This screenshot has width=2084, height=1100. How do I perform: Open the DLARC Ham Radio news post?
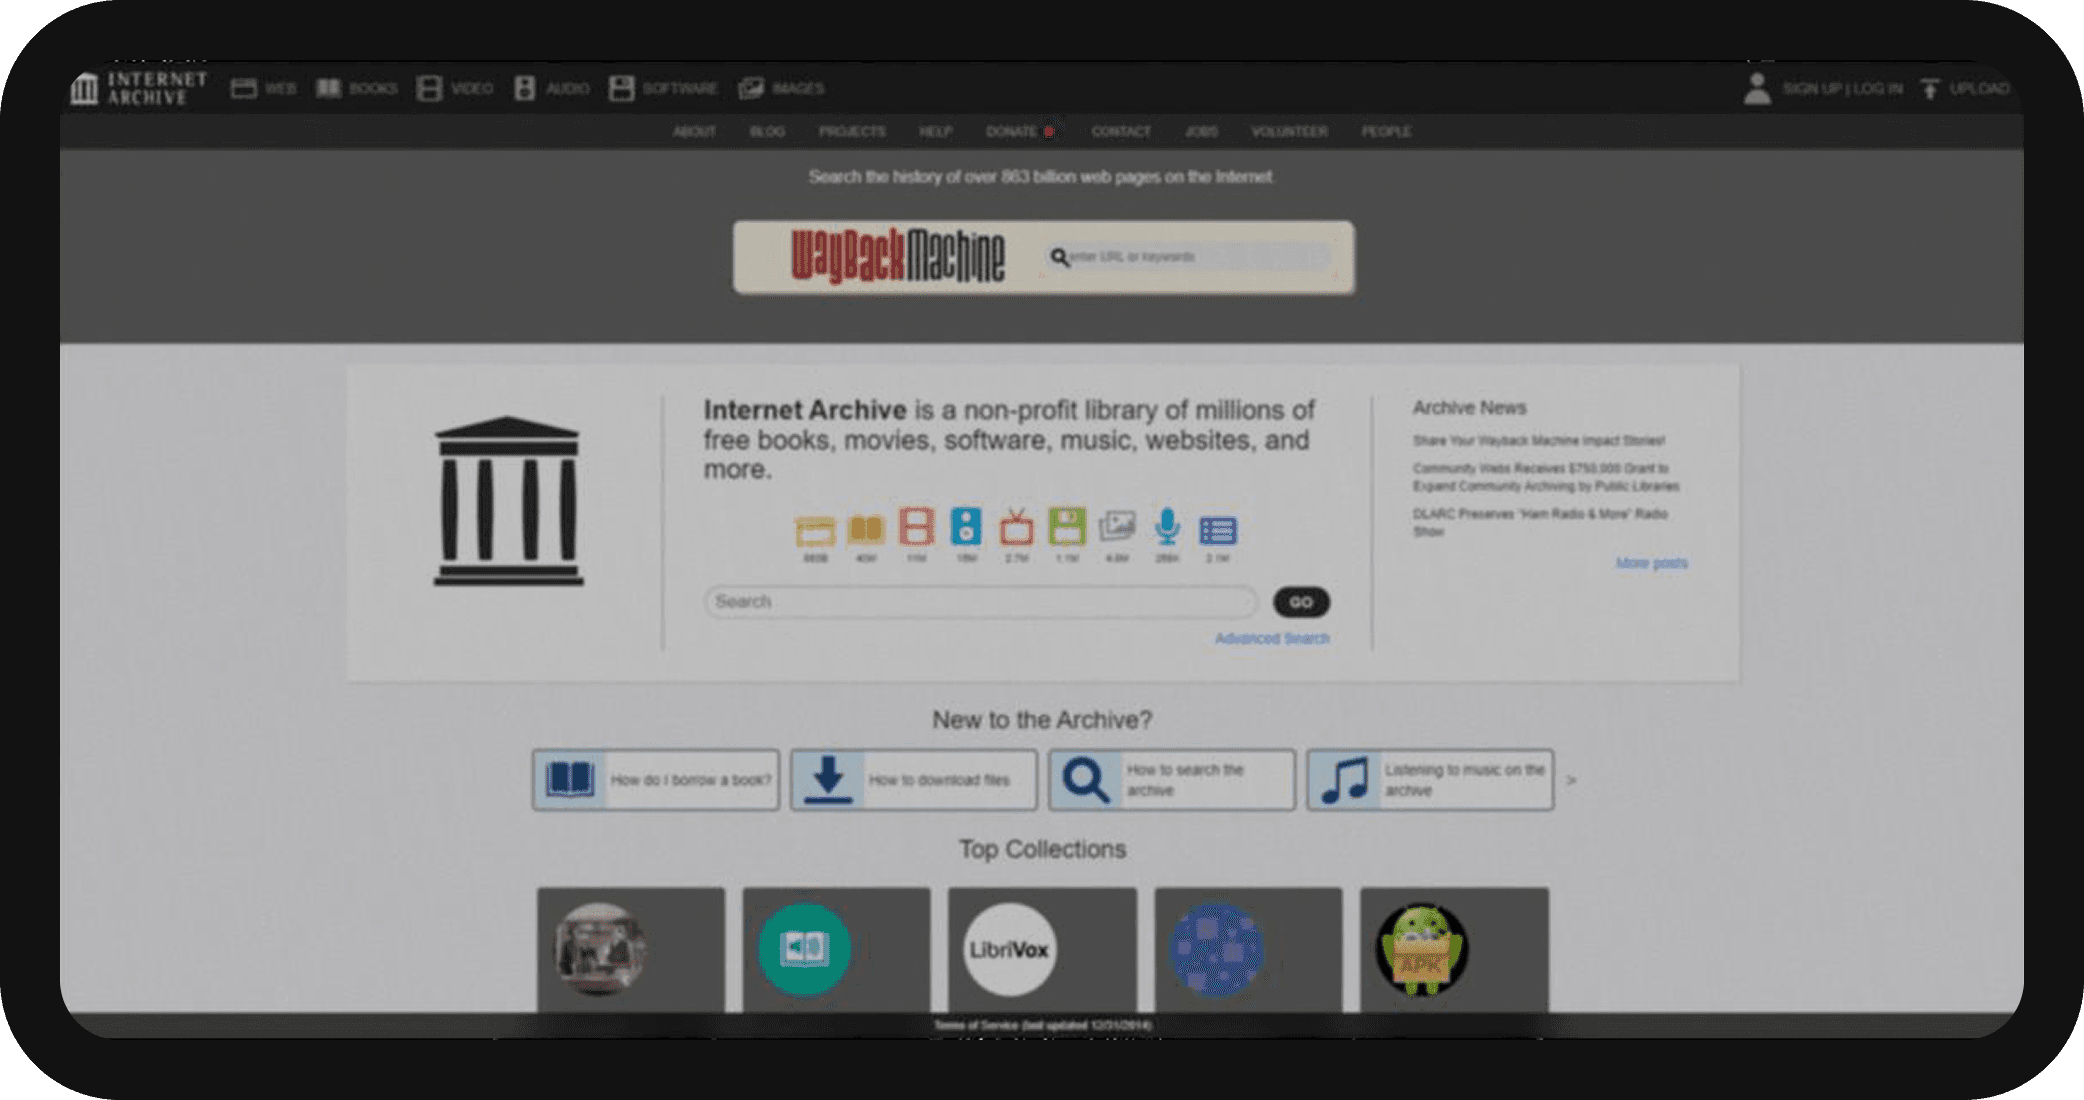pyautogui.click(x=1539, y=522)
